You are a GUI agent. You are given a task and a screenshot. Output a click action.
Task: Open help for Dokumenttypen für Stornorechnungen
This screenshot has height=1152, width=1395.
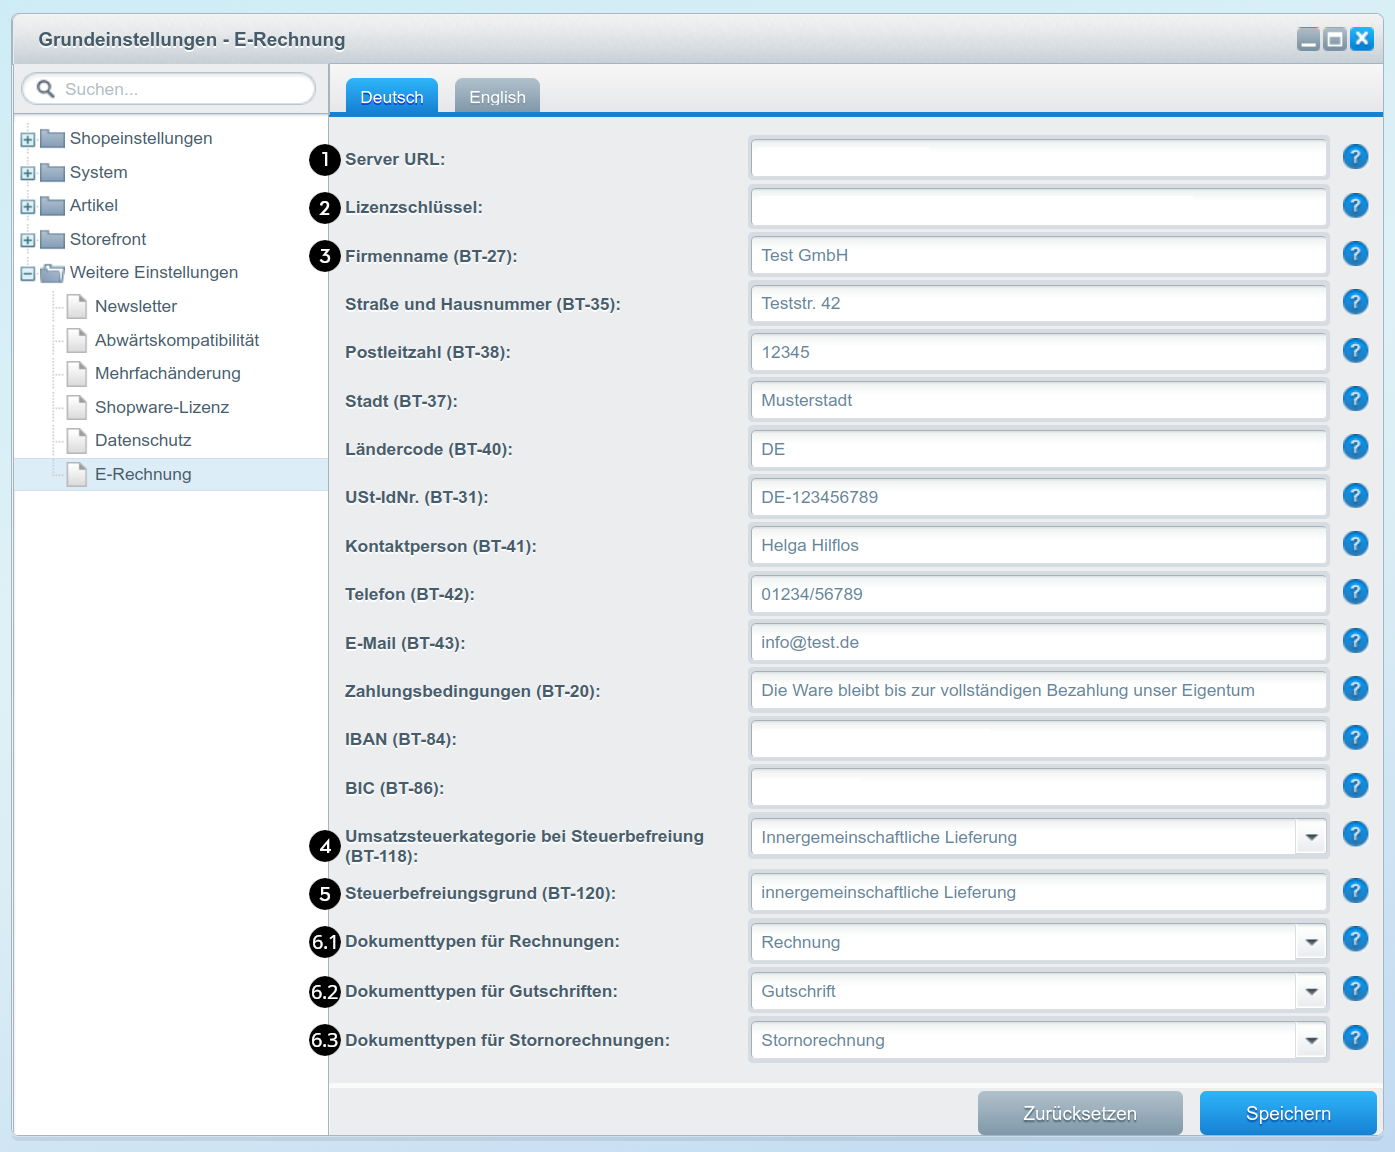click(x=1355, y=1037)
